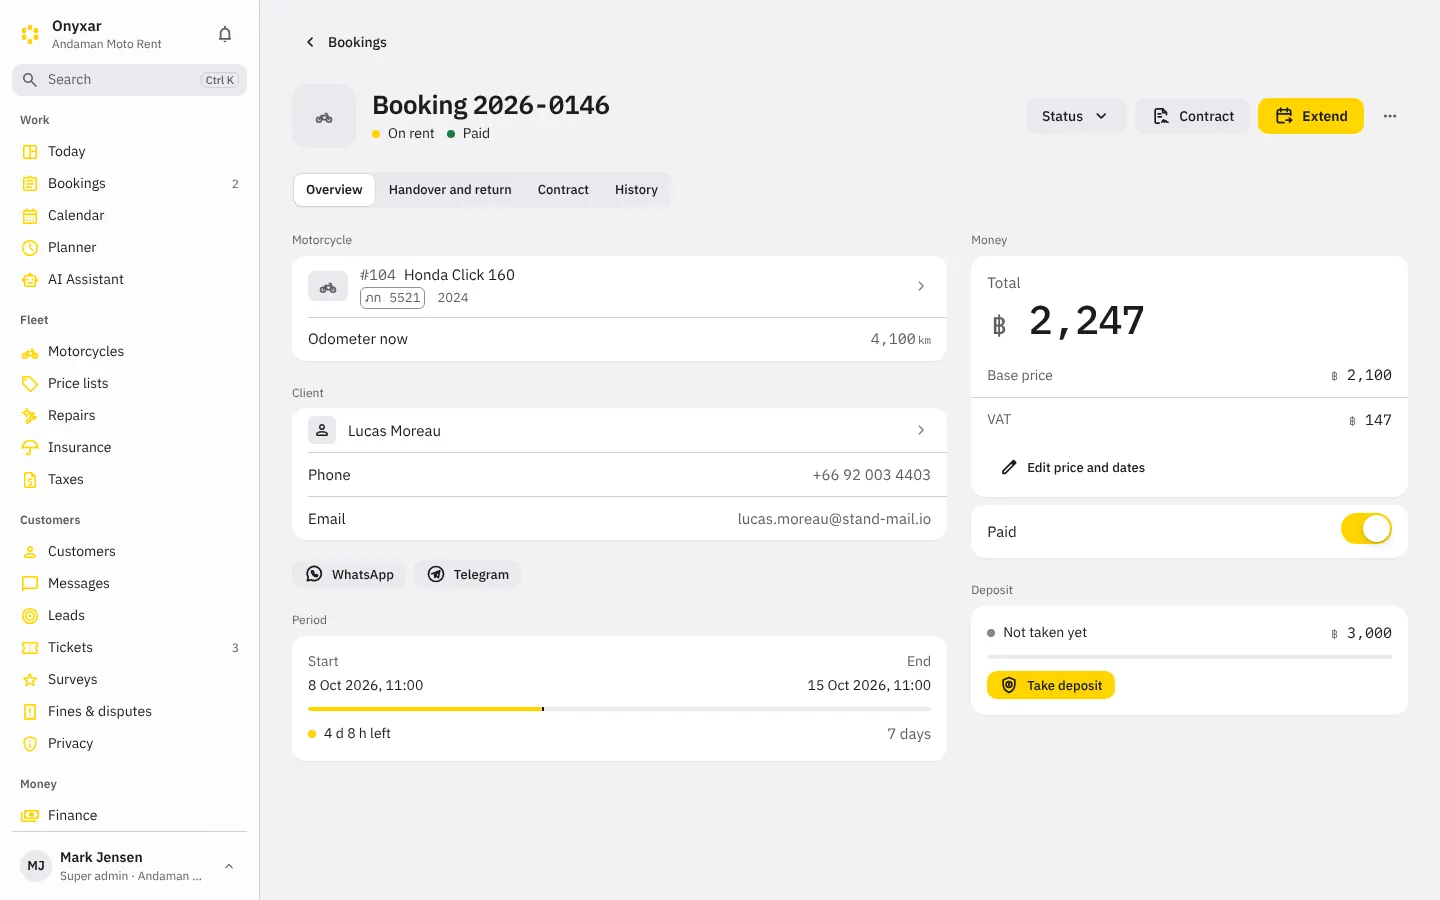Open notifications bell
Image resolution: width=1440 pixels, height=900 pixels.
[225, 35]
